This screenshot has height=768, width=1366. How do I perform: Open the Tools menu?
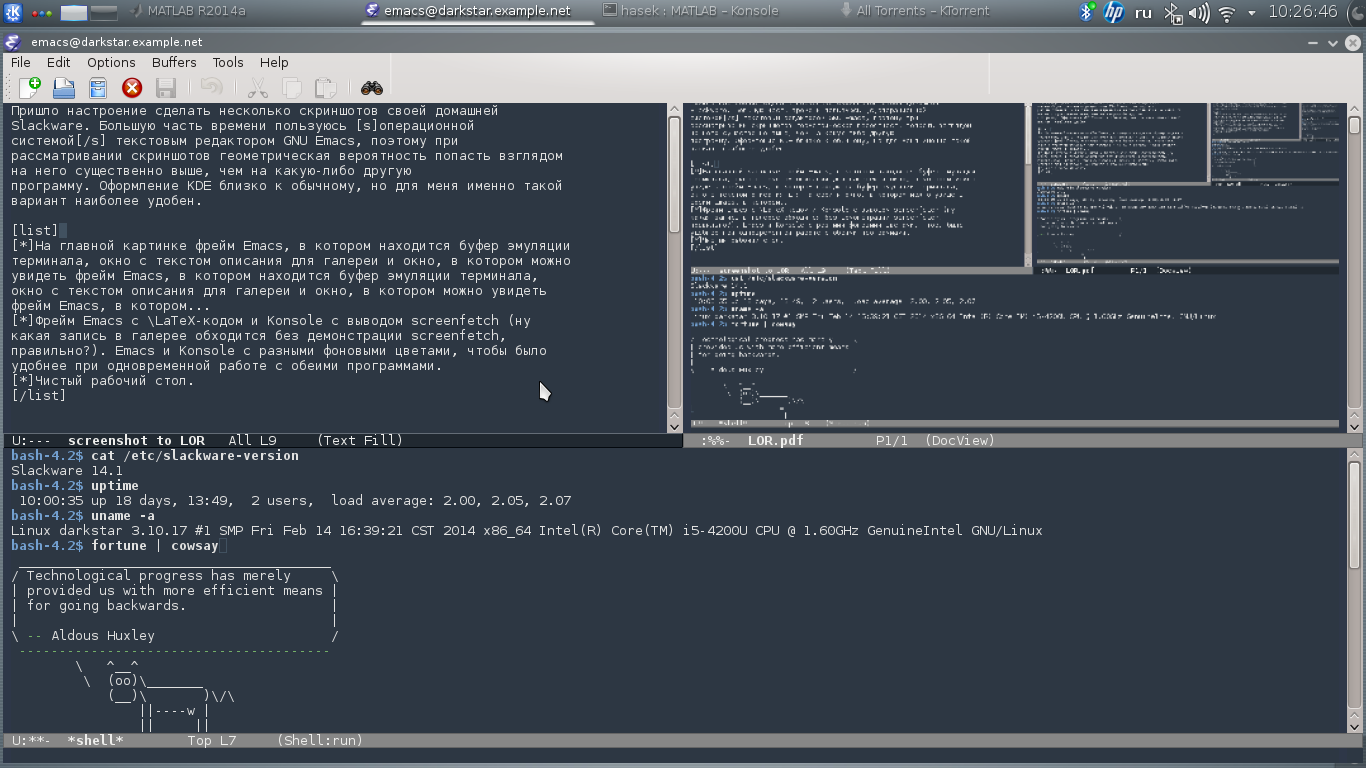[x=228, y=62]
